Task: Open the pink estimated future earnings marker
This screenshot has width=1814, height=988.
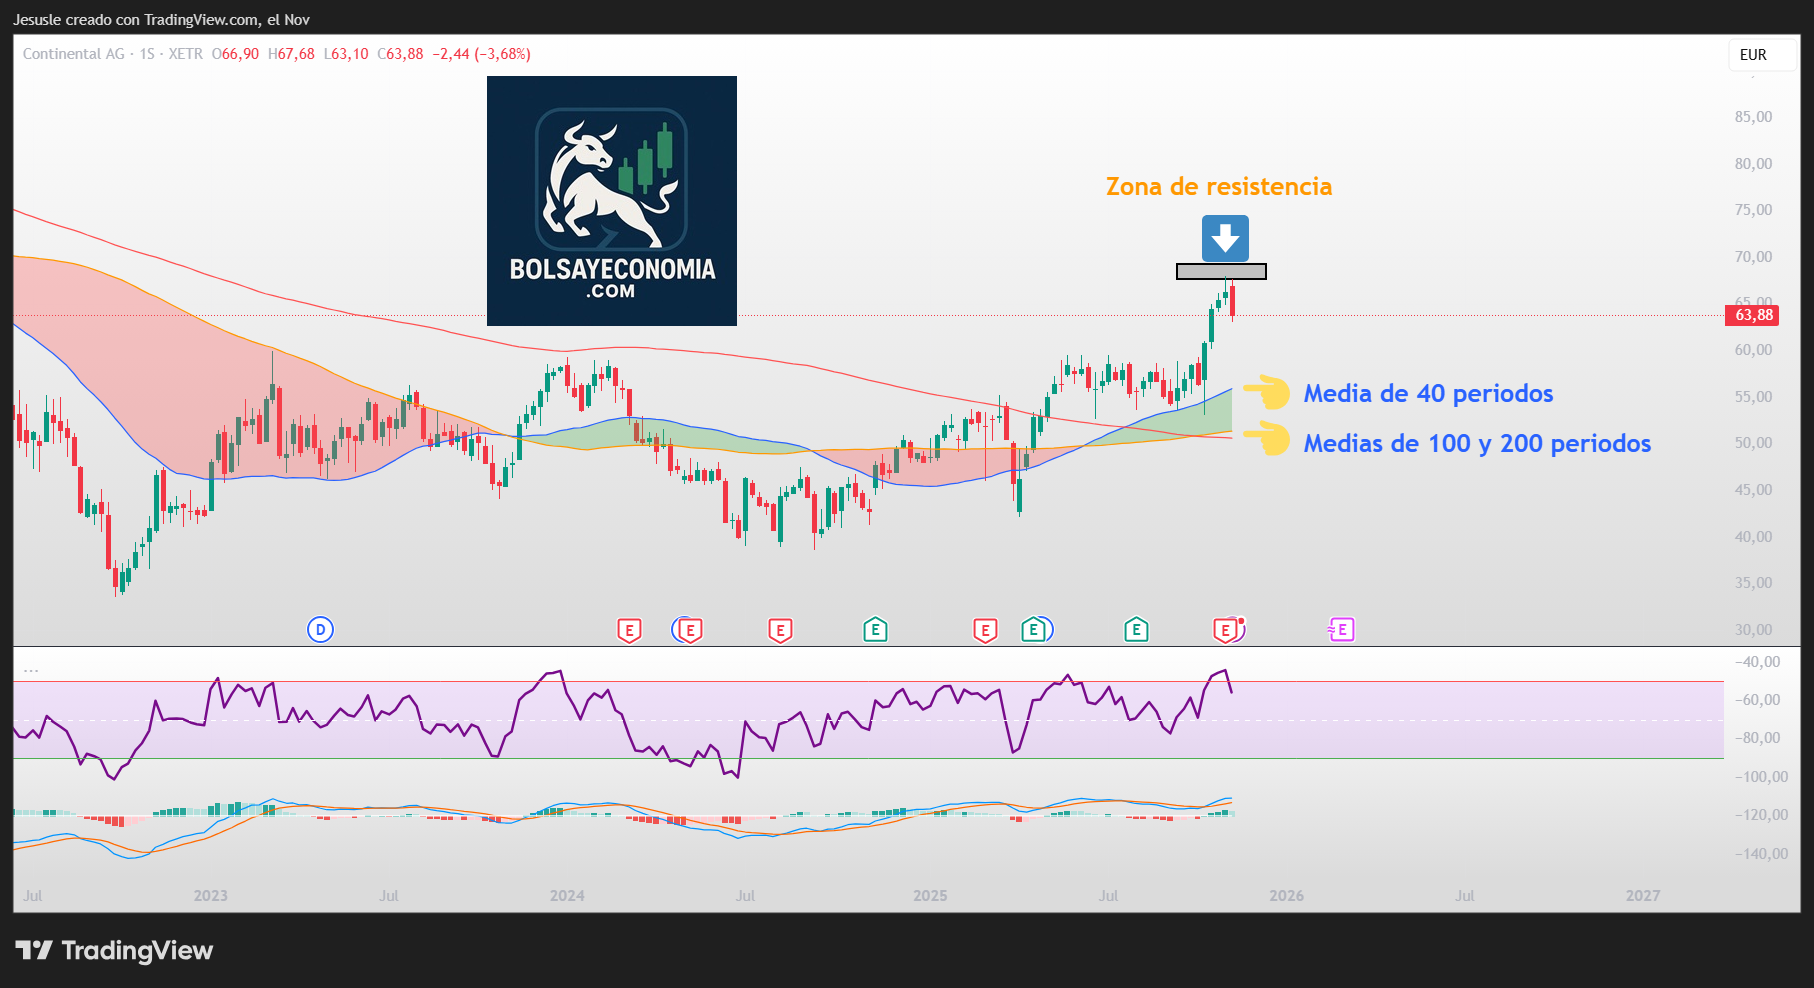Action: point(1341,630)
